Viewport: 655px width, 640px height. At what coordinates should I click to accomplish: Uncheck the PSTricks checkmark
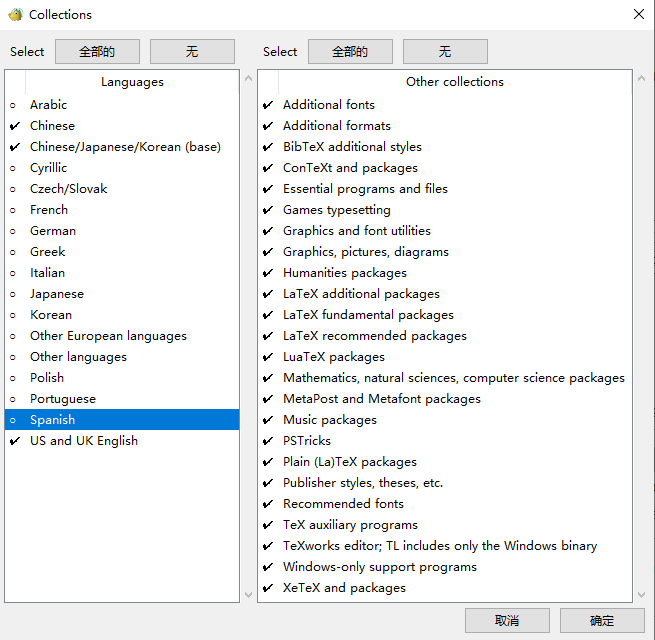tap(268, 441)
